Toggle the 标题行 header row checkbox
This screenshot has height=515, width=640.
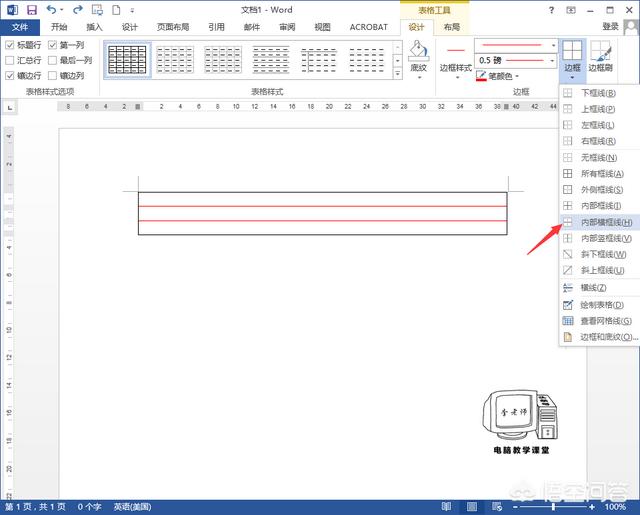[x=10, y=45]
